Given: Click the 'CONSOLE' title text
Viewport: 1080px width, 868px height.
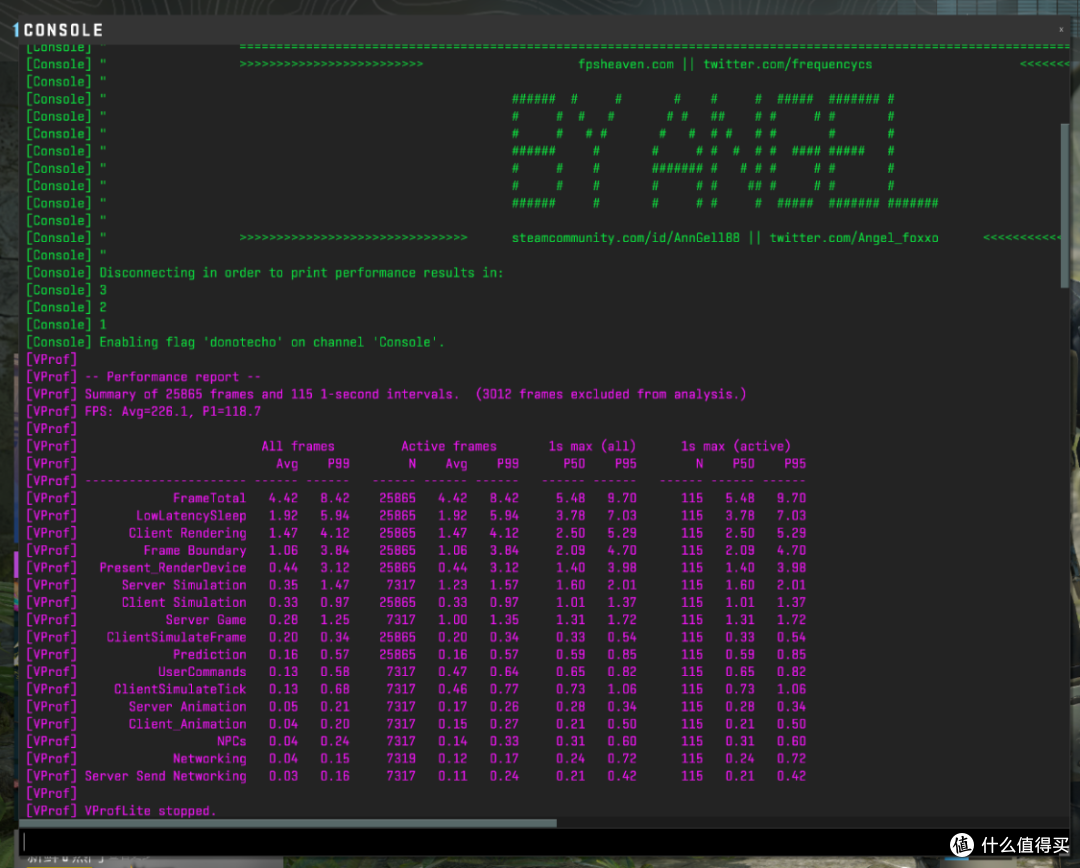Looking at the screenshot, I should point(63,30).
